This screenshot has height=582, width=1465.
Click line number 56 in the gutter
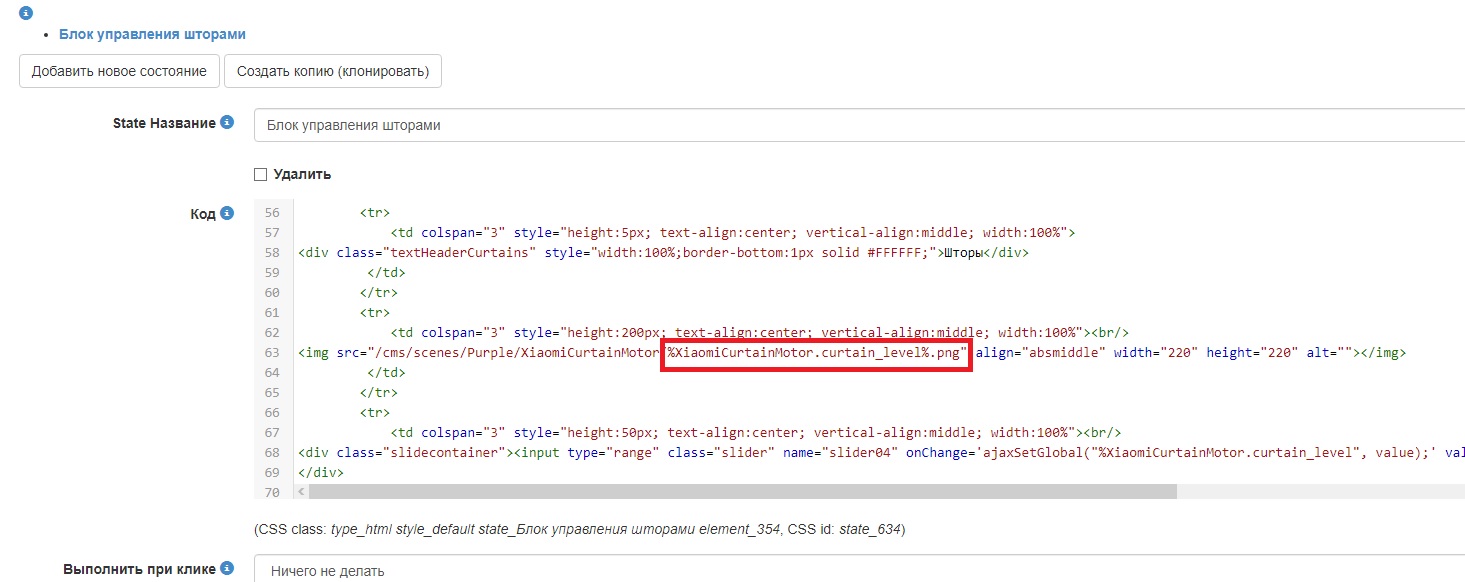click(271, 213)
